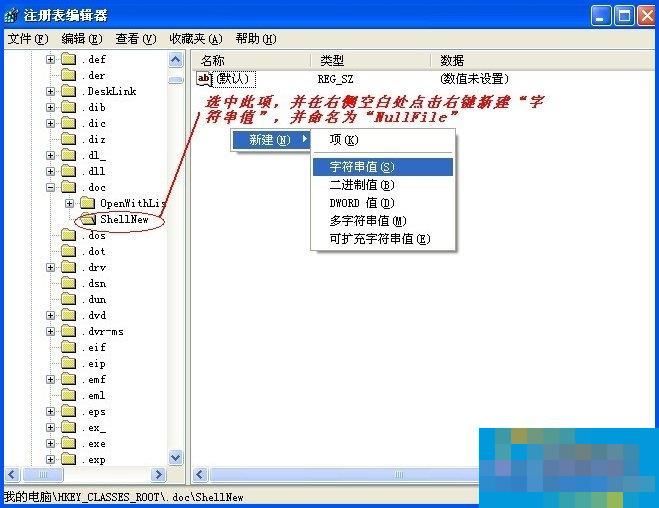Viewport: 659px width, 508px height.
Task: Select the ShellNew tree item
Action: [x=124, y=219]
